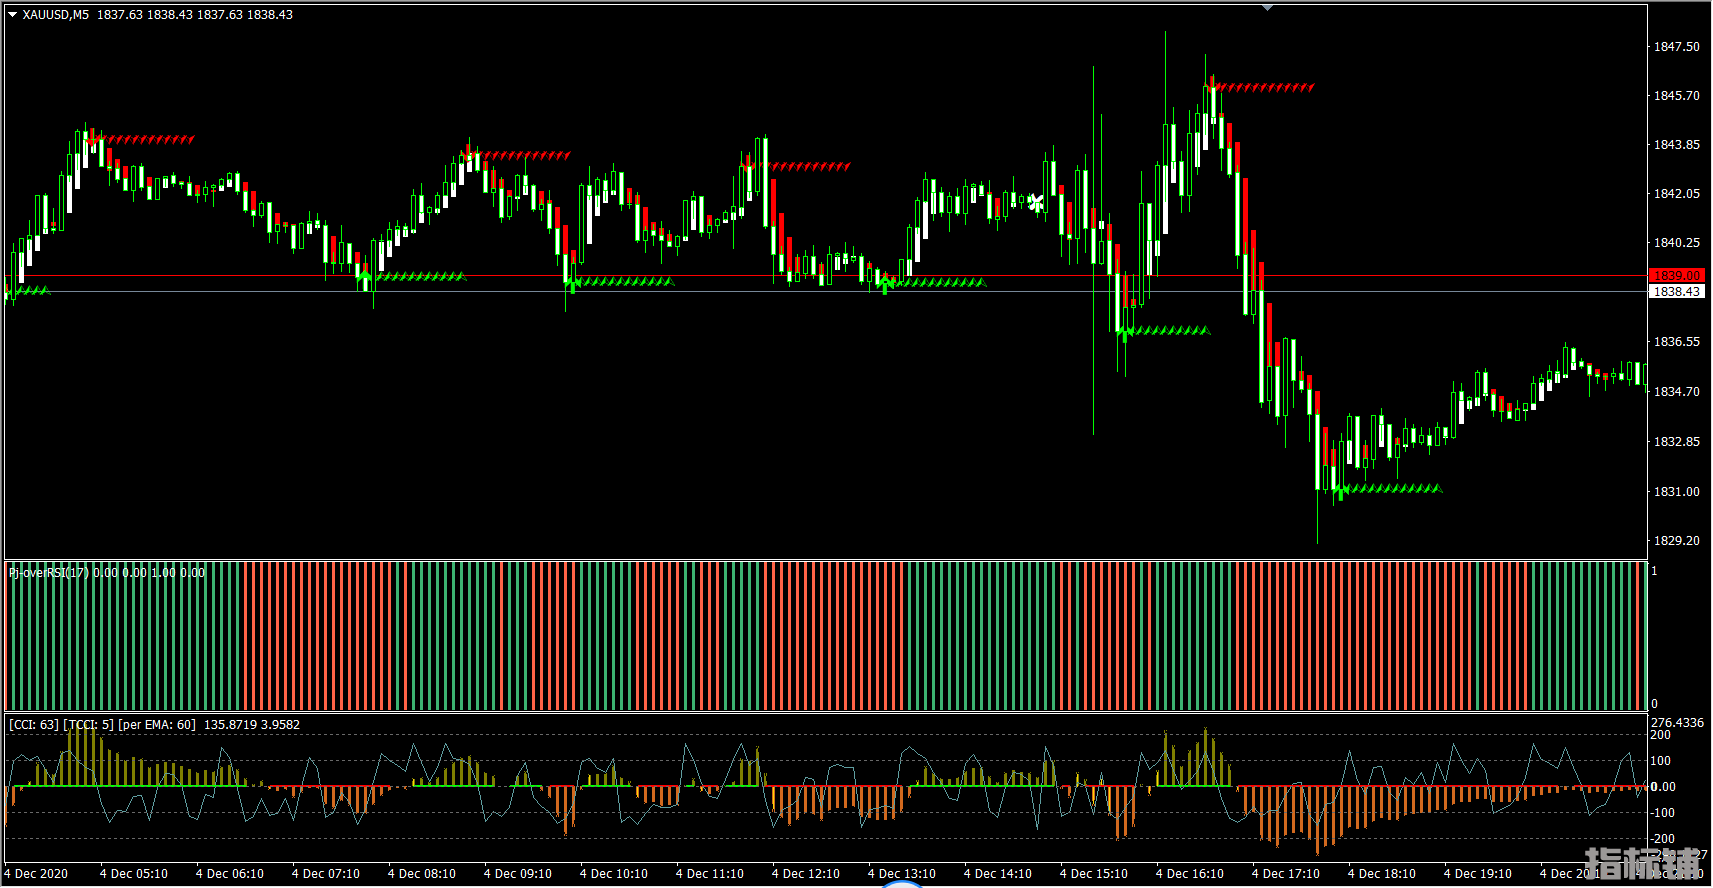The height and width of the screenshot is (888, 1713).
Task: Click the 1832.85 price axis value
Action: [x=1676, y=442]
